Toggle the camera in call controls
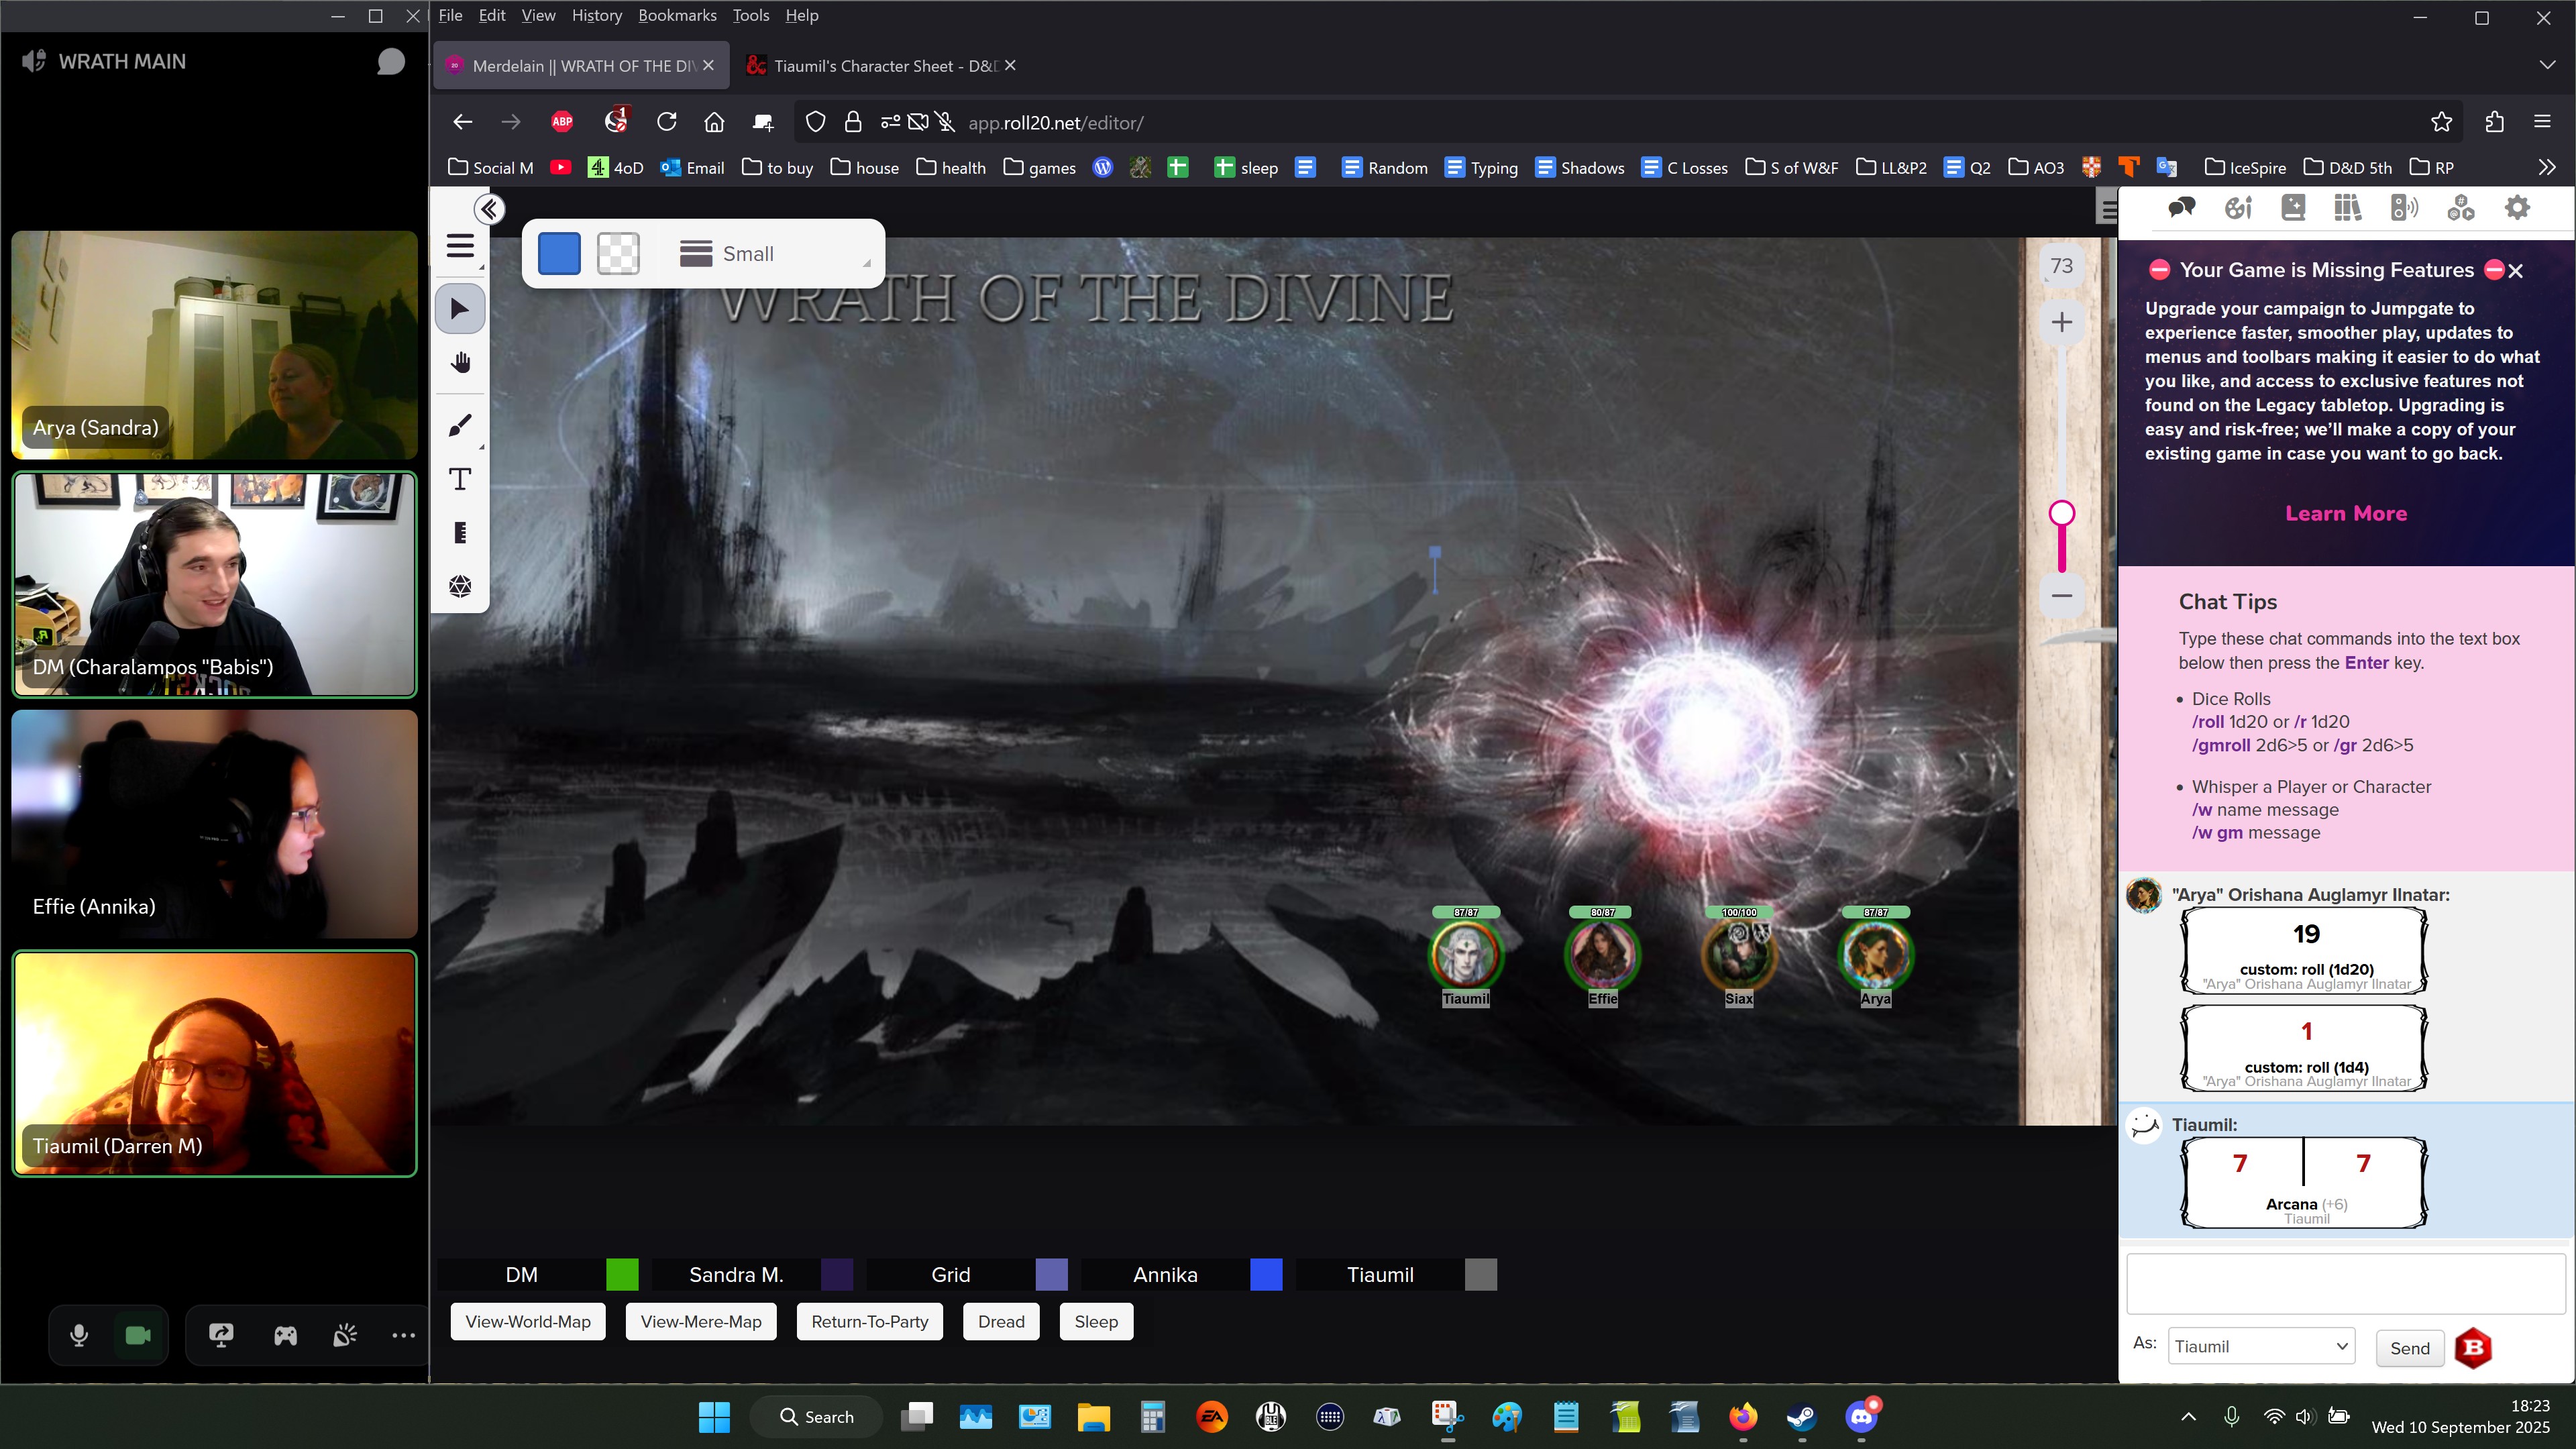 click(x=138, y=1335)
